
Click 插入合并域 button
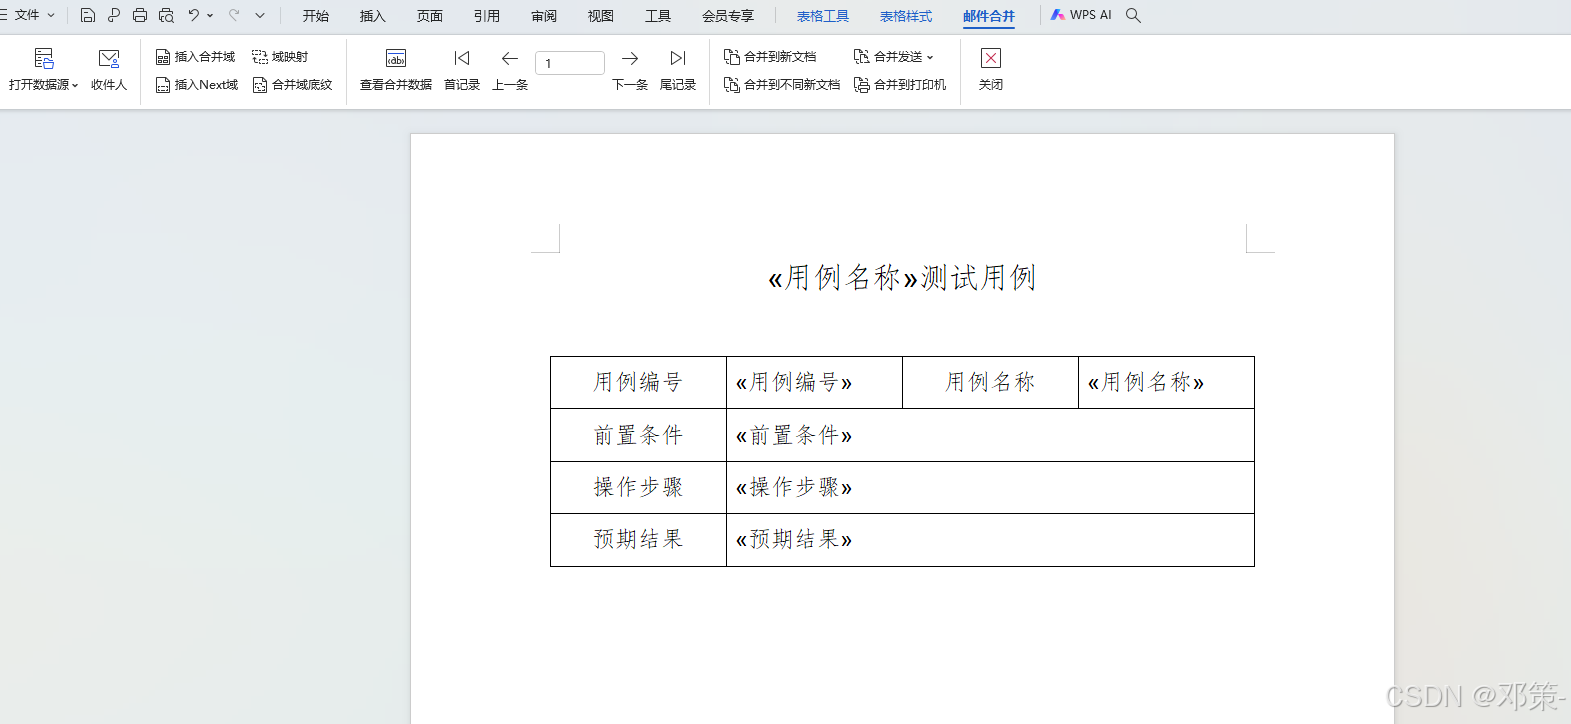pos(196,57)
